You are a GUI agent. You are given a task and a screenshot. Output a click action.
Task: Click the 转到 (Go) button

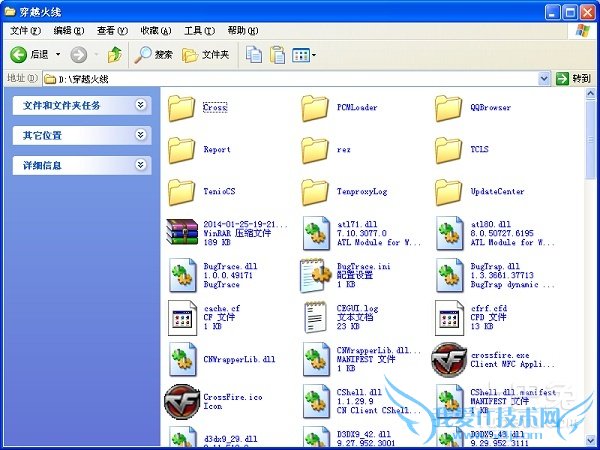point(574,78)
